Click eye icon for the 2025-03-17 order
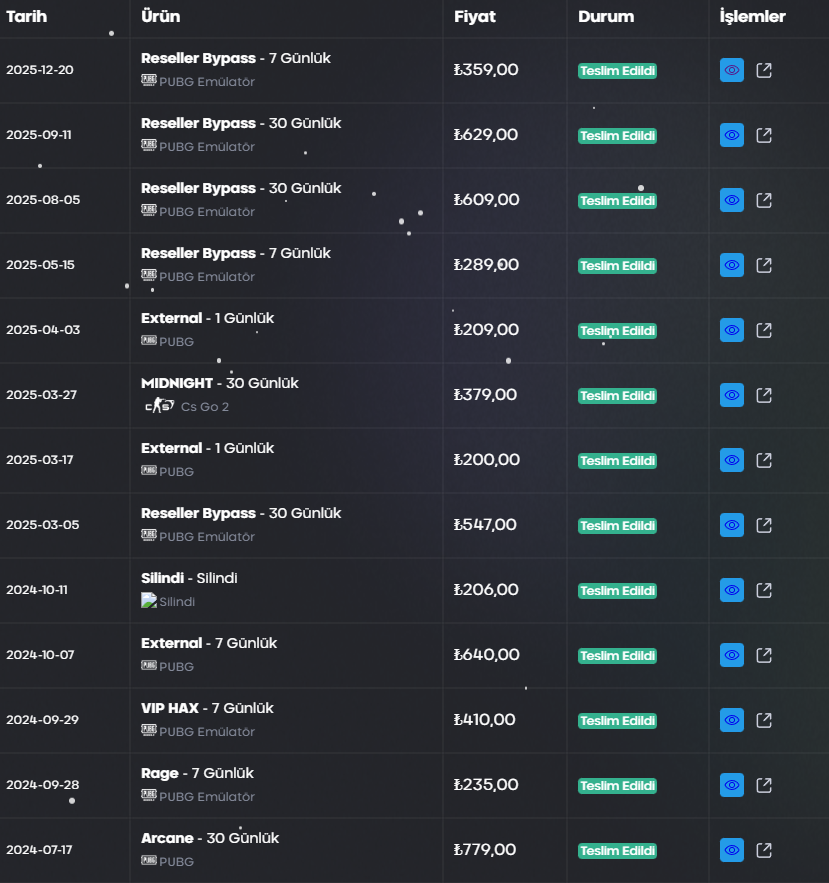Screen dimensions: 829x883 tap(732, 460)
